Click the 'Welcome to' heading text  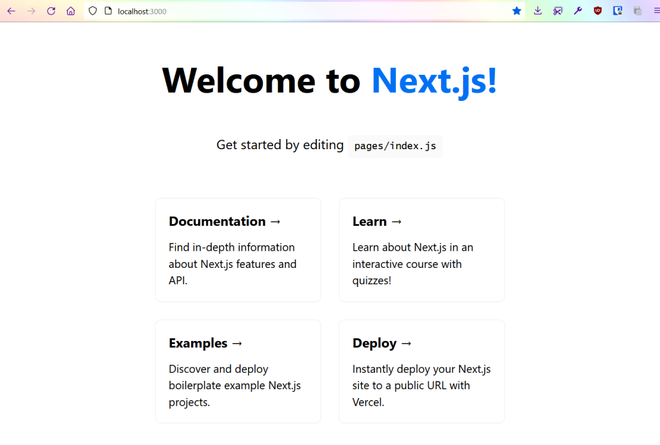pyautogui.click(x=261, y=80)
